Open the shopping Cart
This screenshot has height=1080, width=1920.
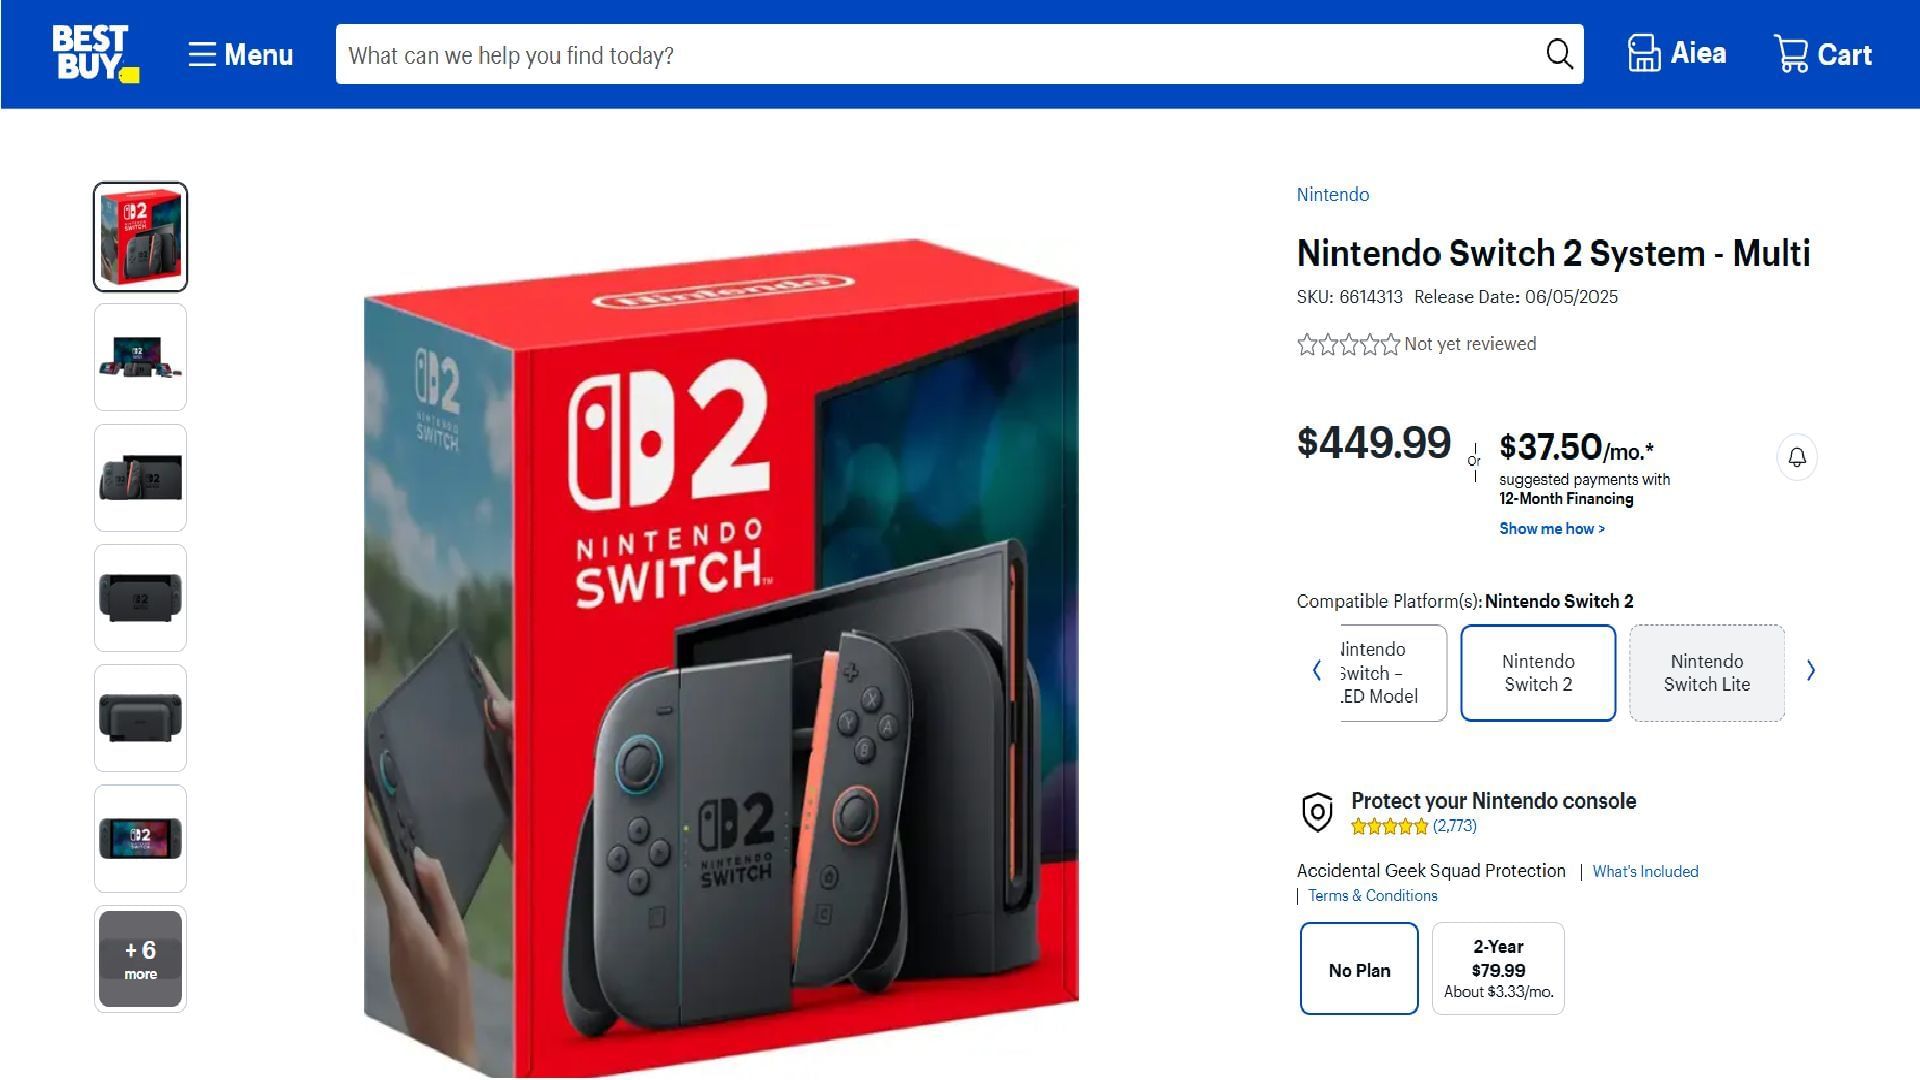(x=1822, y=54)
